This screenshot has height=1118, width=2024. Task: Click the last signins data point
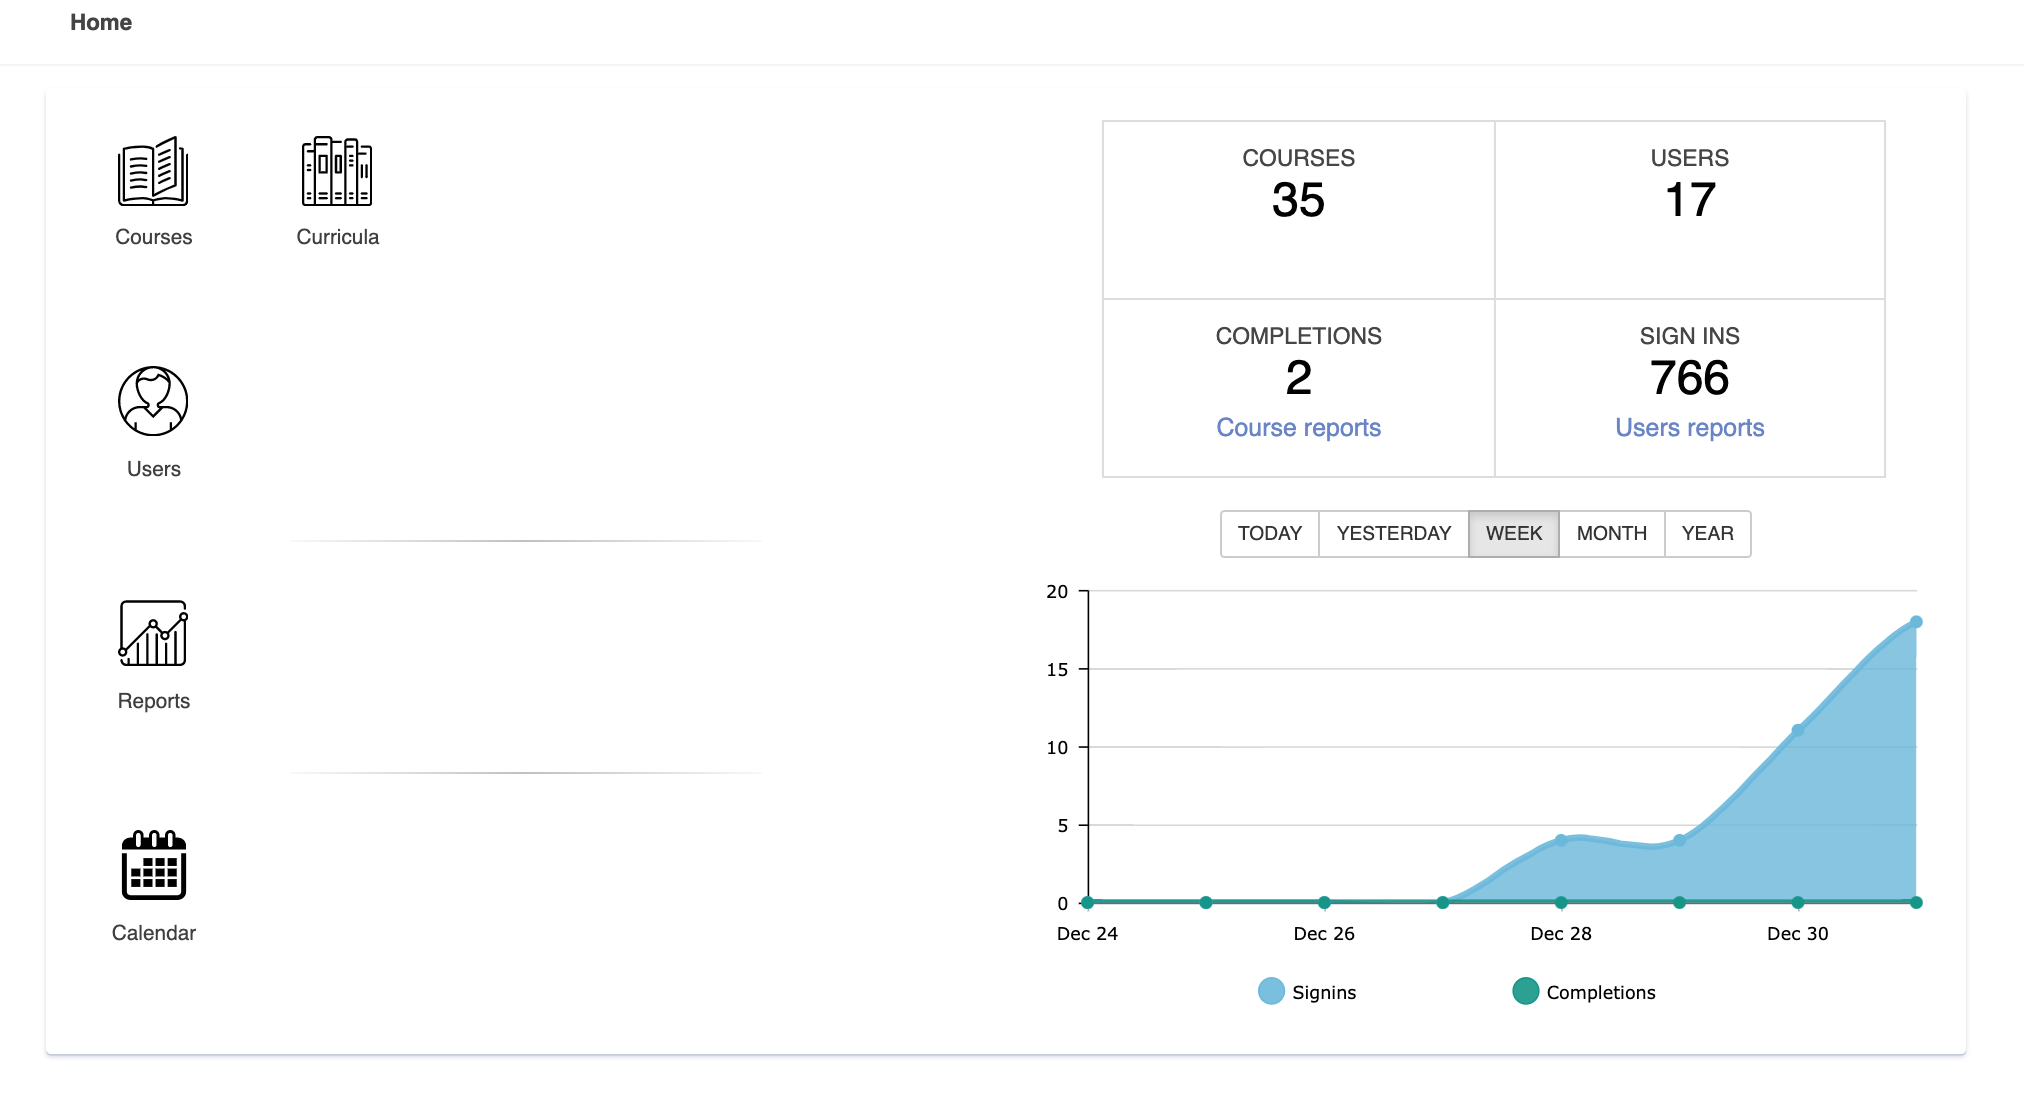point(1916,622)
